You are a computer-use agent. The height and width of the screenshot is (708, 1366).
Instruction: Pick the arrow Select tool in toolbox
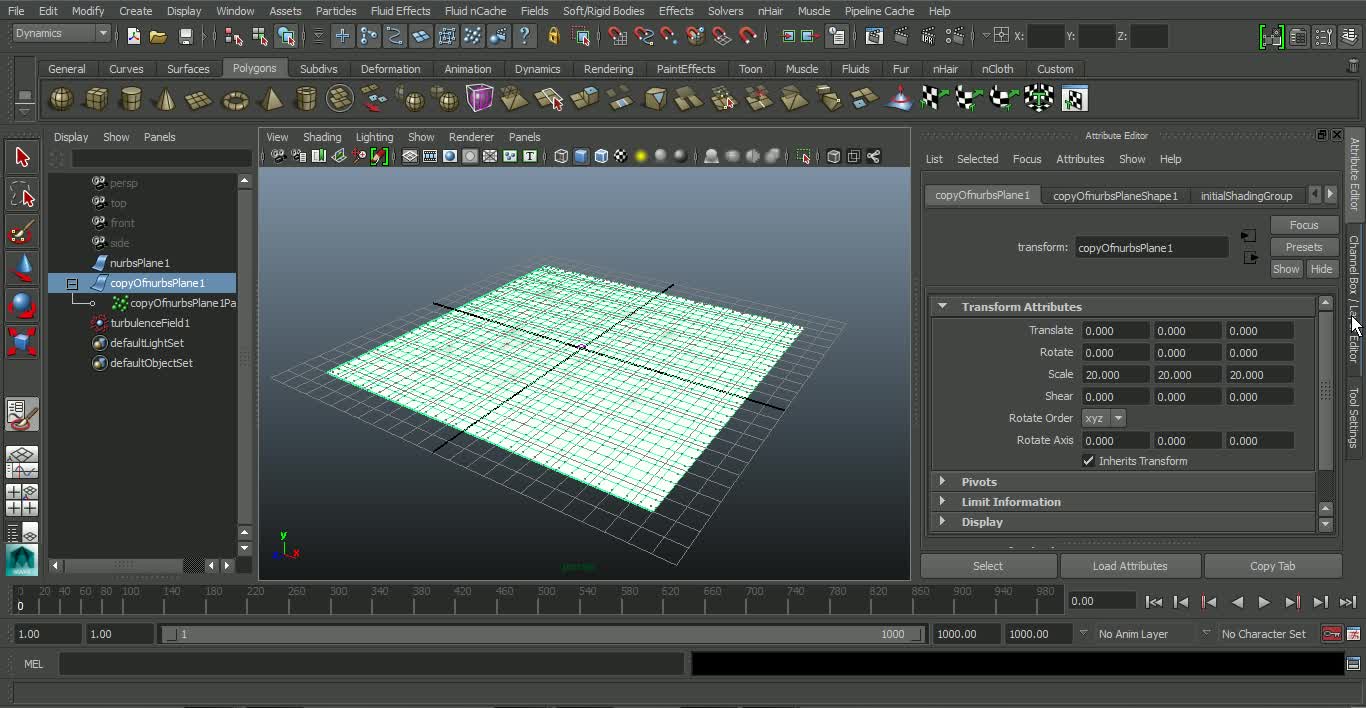22,157
